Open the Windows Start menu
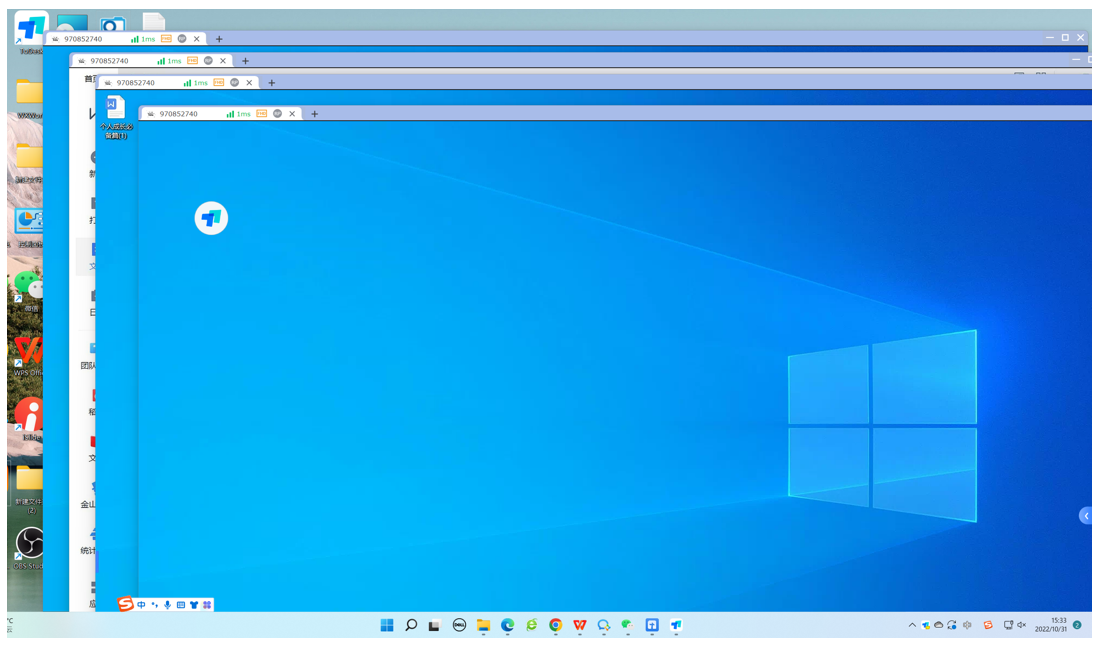The width and height of the screenshot is (1103, 646). click(387, 625)
